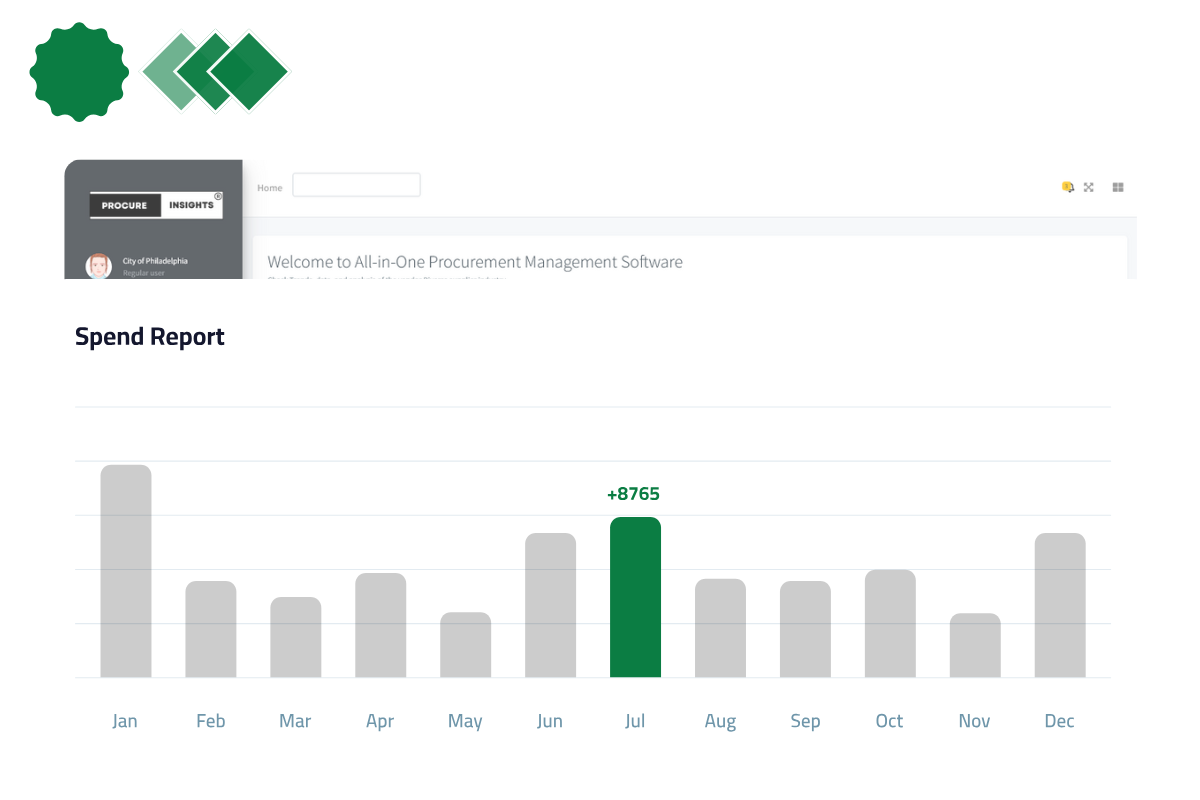The height and width of the screenshot is (800, 1200).
Task: Open the Home navigation item
Action: [x=269, y=187]
